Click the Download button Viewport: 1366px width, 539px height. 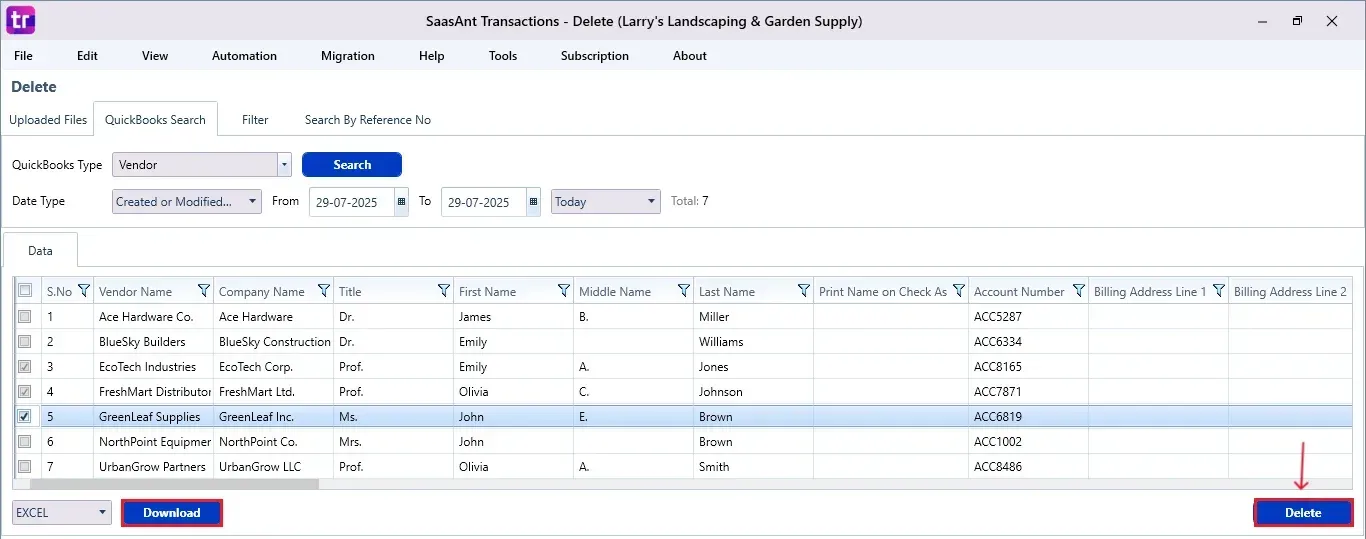(x=172, y=513)
